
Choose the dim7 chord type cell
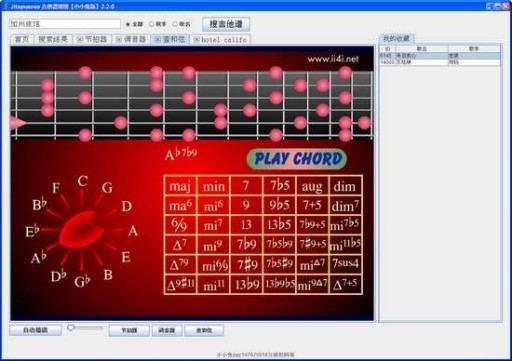tap(345, 205)
